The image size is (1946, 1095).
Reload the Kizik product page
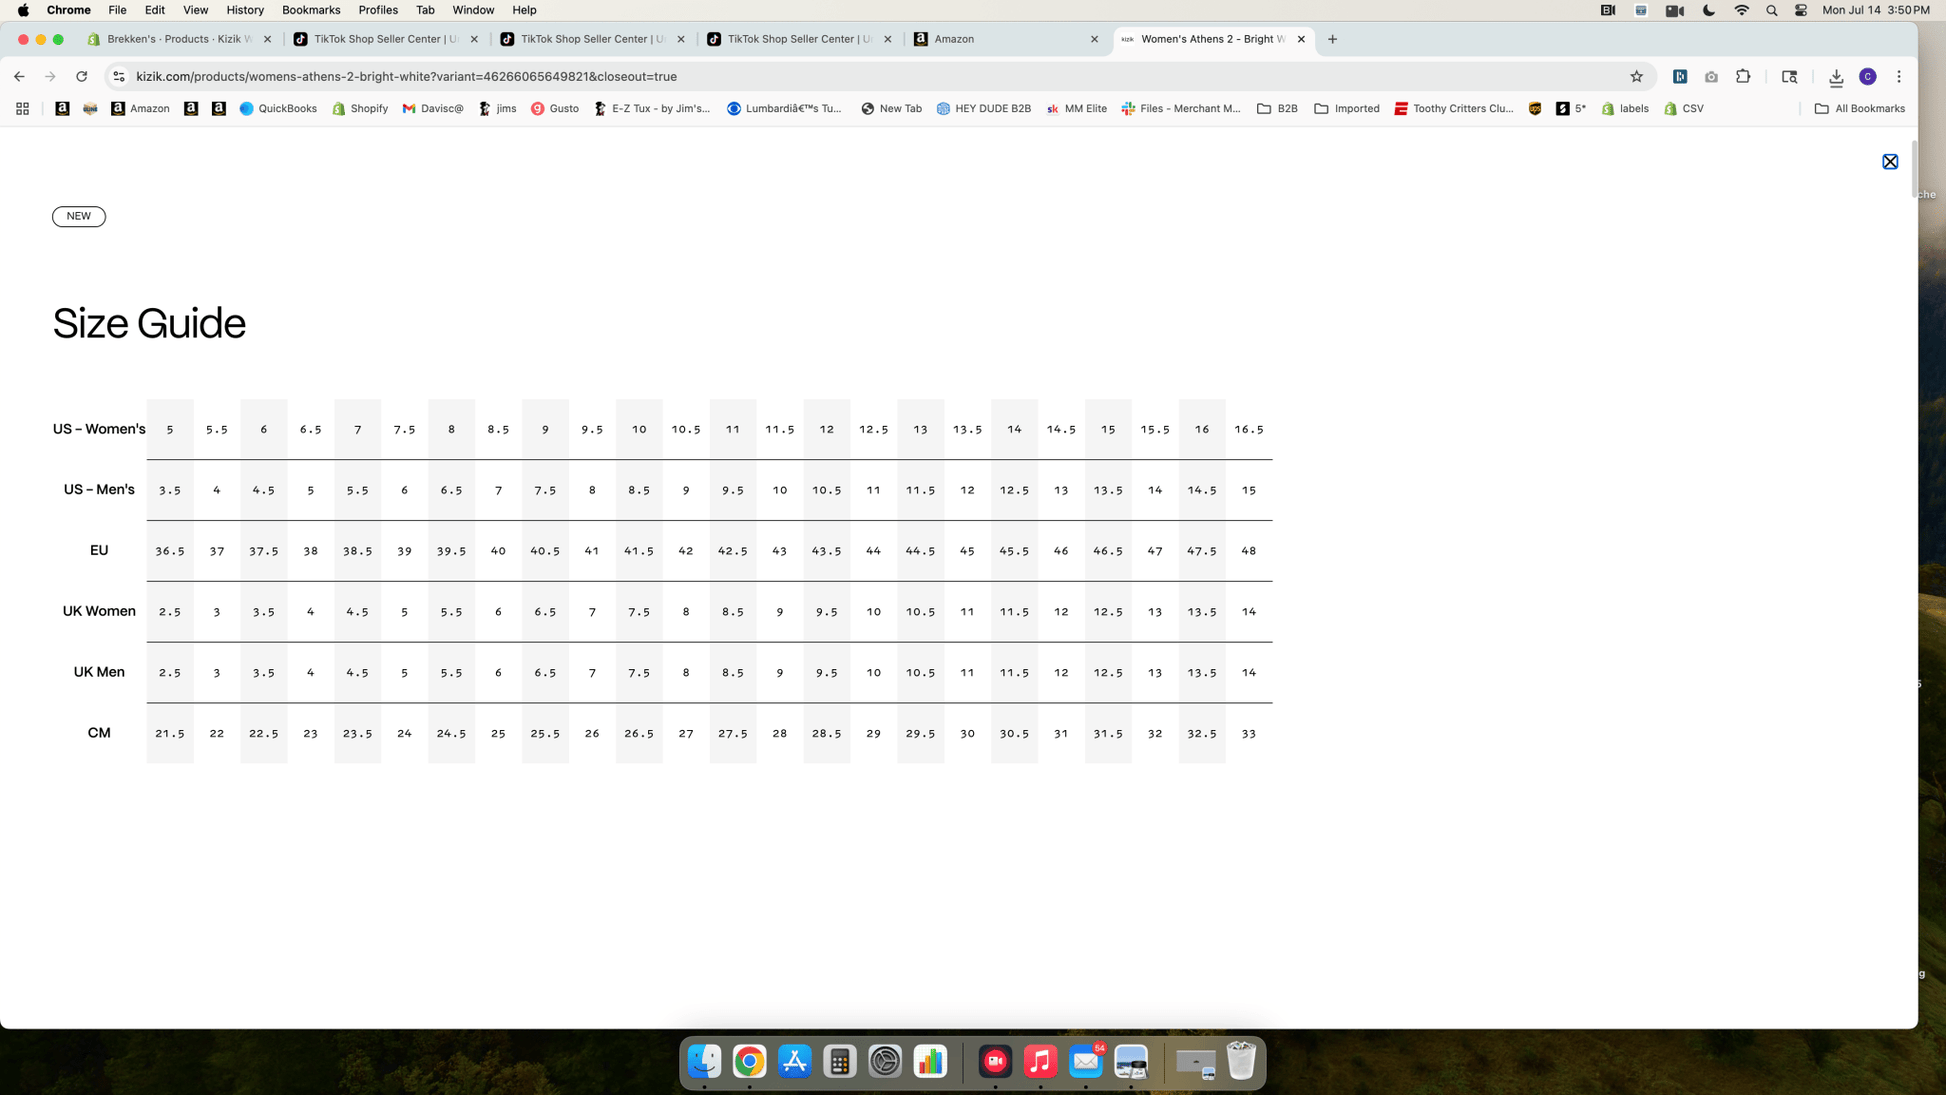click(x=82, y=76)
